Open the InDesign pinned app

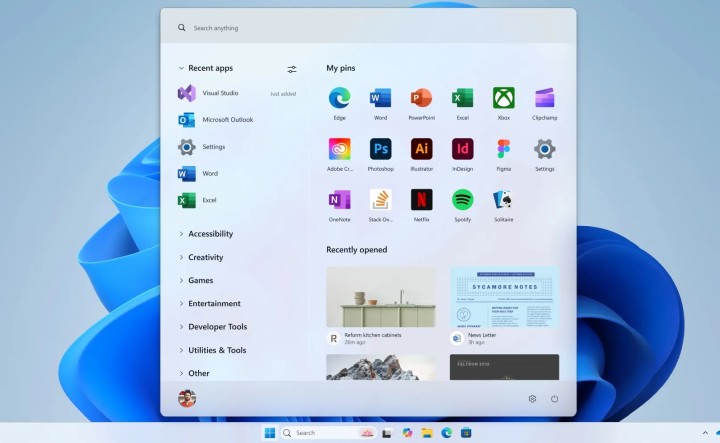[x=462, y=149]
